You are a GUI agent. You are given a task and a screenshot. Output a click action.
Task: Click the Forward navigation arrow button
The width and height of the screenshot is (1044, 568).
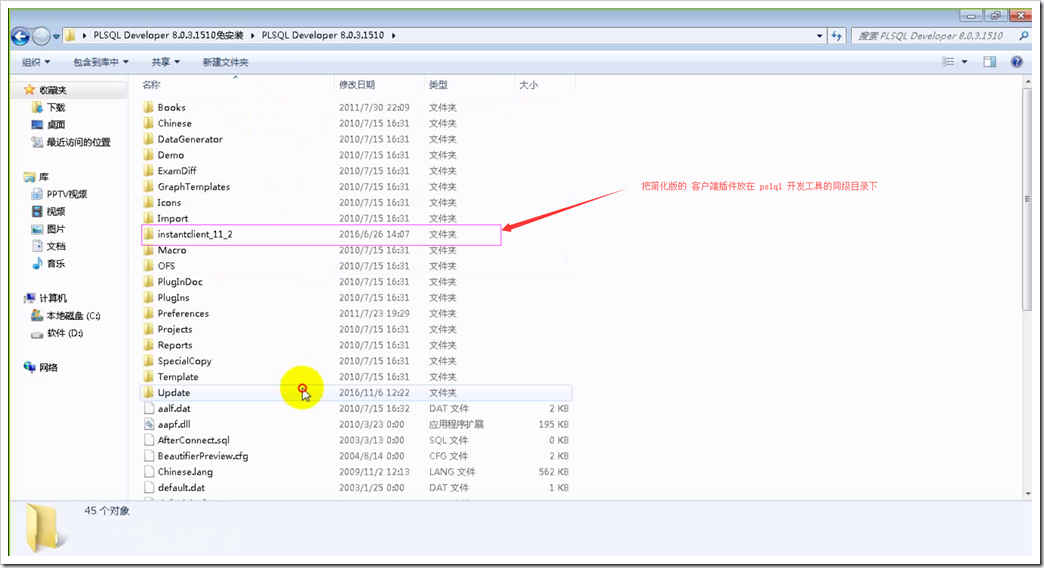41,36
